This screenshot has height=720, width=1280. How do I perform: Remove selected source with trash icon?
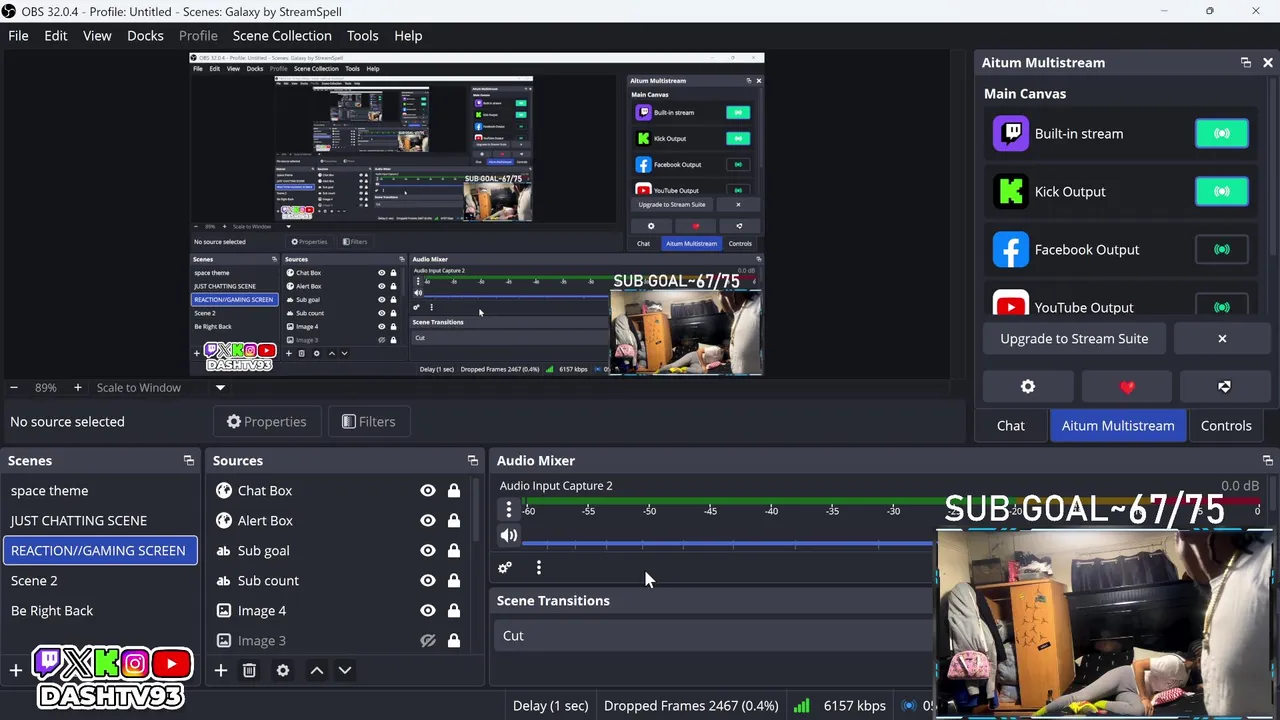pyautogui.click(x=249, y=670)
